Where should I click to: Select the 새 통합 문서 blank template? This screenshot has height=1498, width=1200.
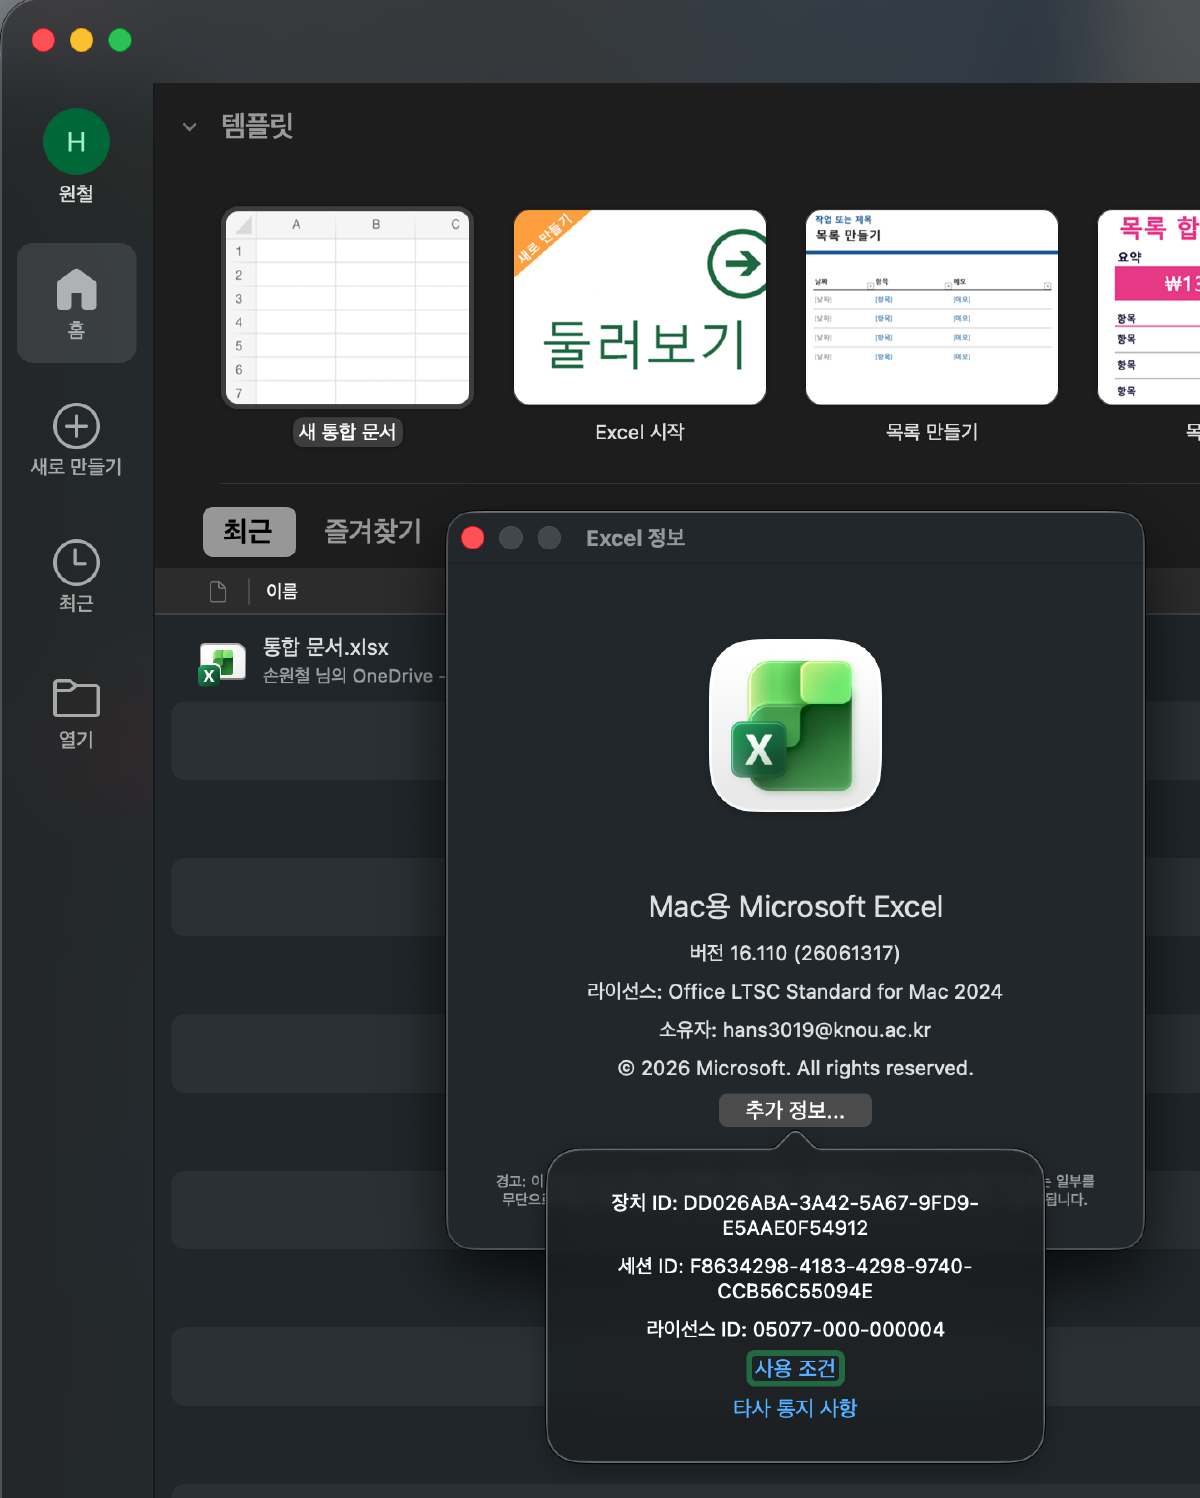(347, 307)
